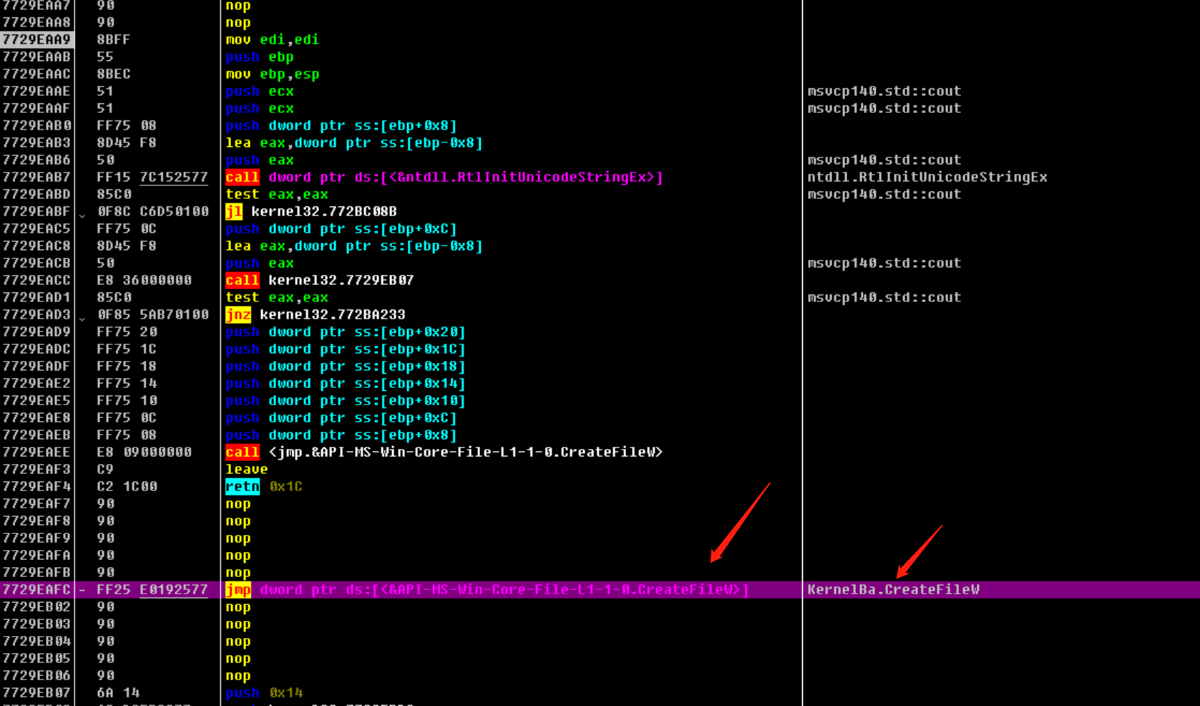Image resolution: width=1200 pixels, height=706 pixels.
Task: Select 'lea eax' instruction at 7729EAC8
Action: 354,246
